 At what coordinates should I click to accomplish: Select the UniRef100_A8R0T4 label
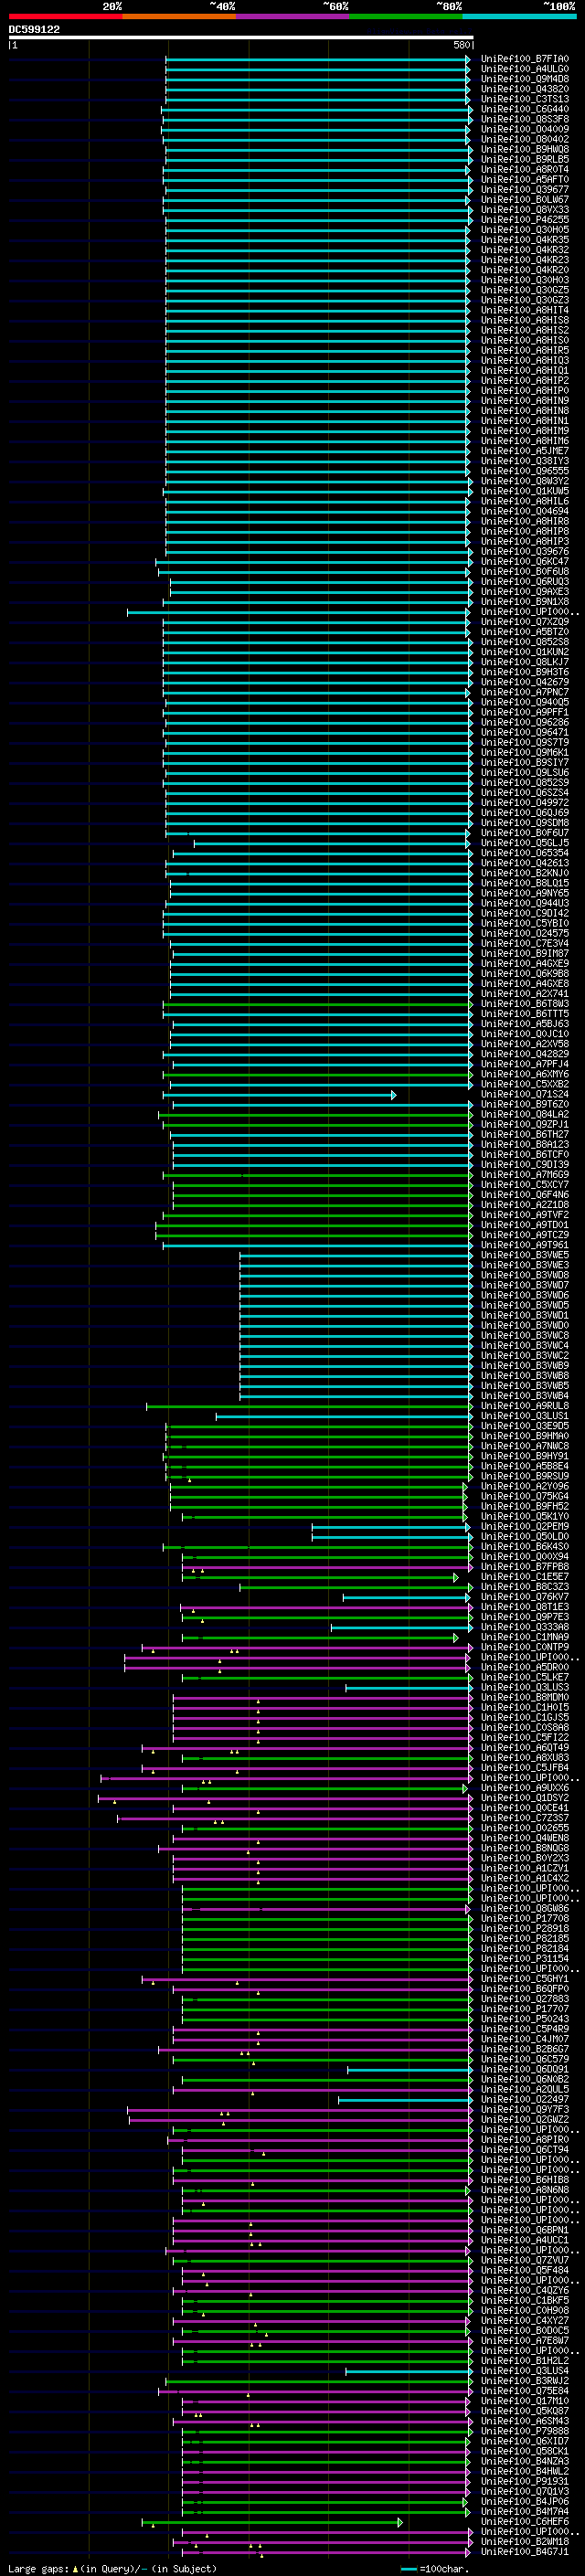524,170
